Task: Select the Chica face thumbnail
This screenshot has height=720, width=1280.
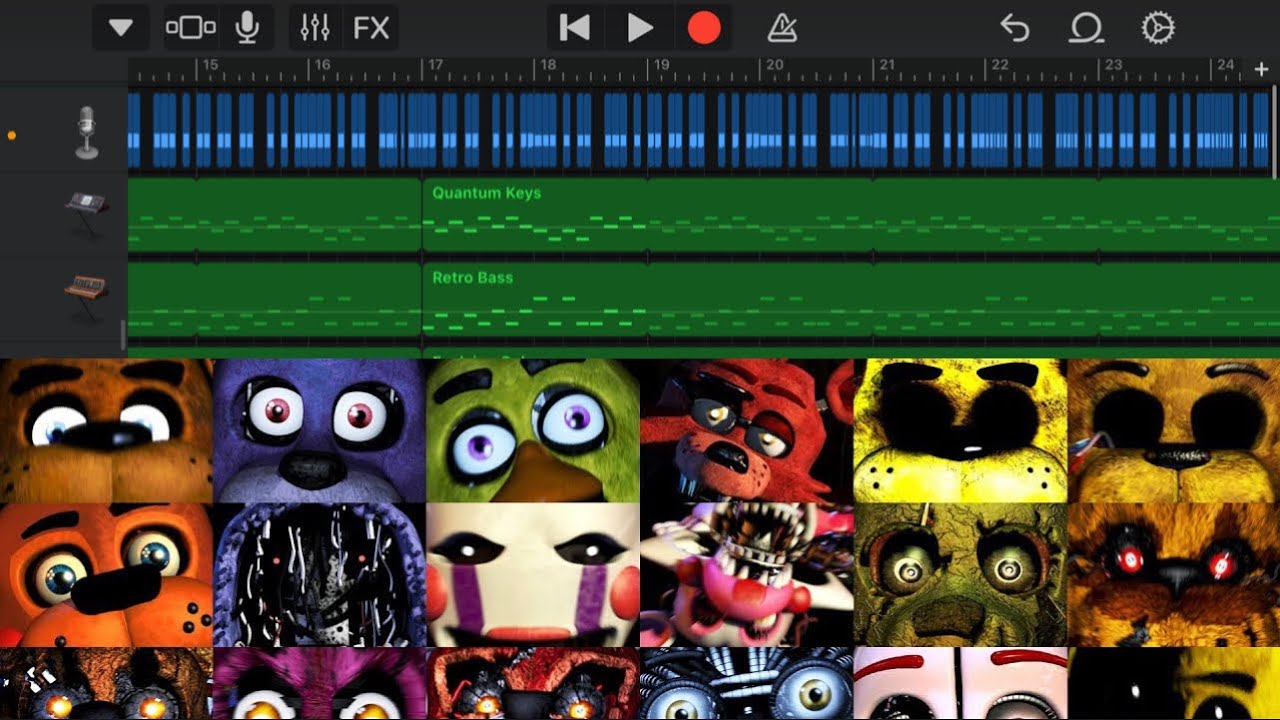Action: pyautogui.click(x=532, y=430)
